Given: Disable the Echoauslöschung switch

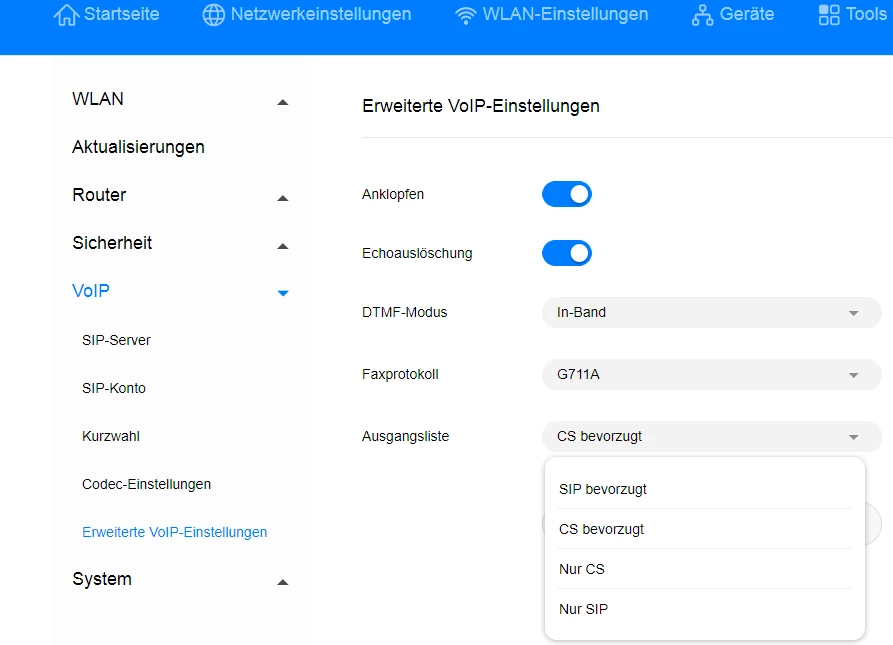Looking at the screenshot, I should pos(567,253).
